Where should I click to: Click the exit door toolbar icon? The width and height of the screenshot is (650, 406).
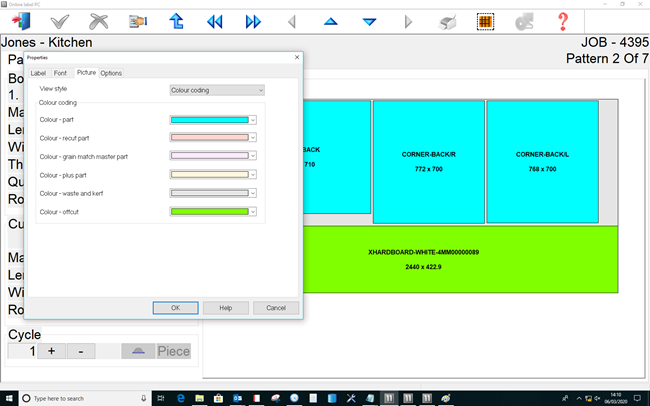[x=21, y=20]
